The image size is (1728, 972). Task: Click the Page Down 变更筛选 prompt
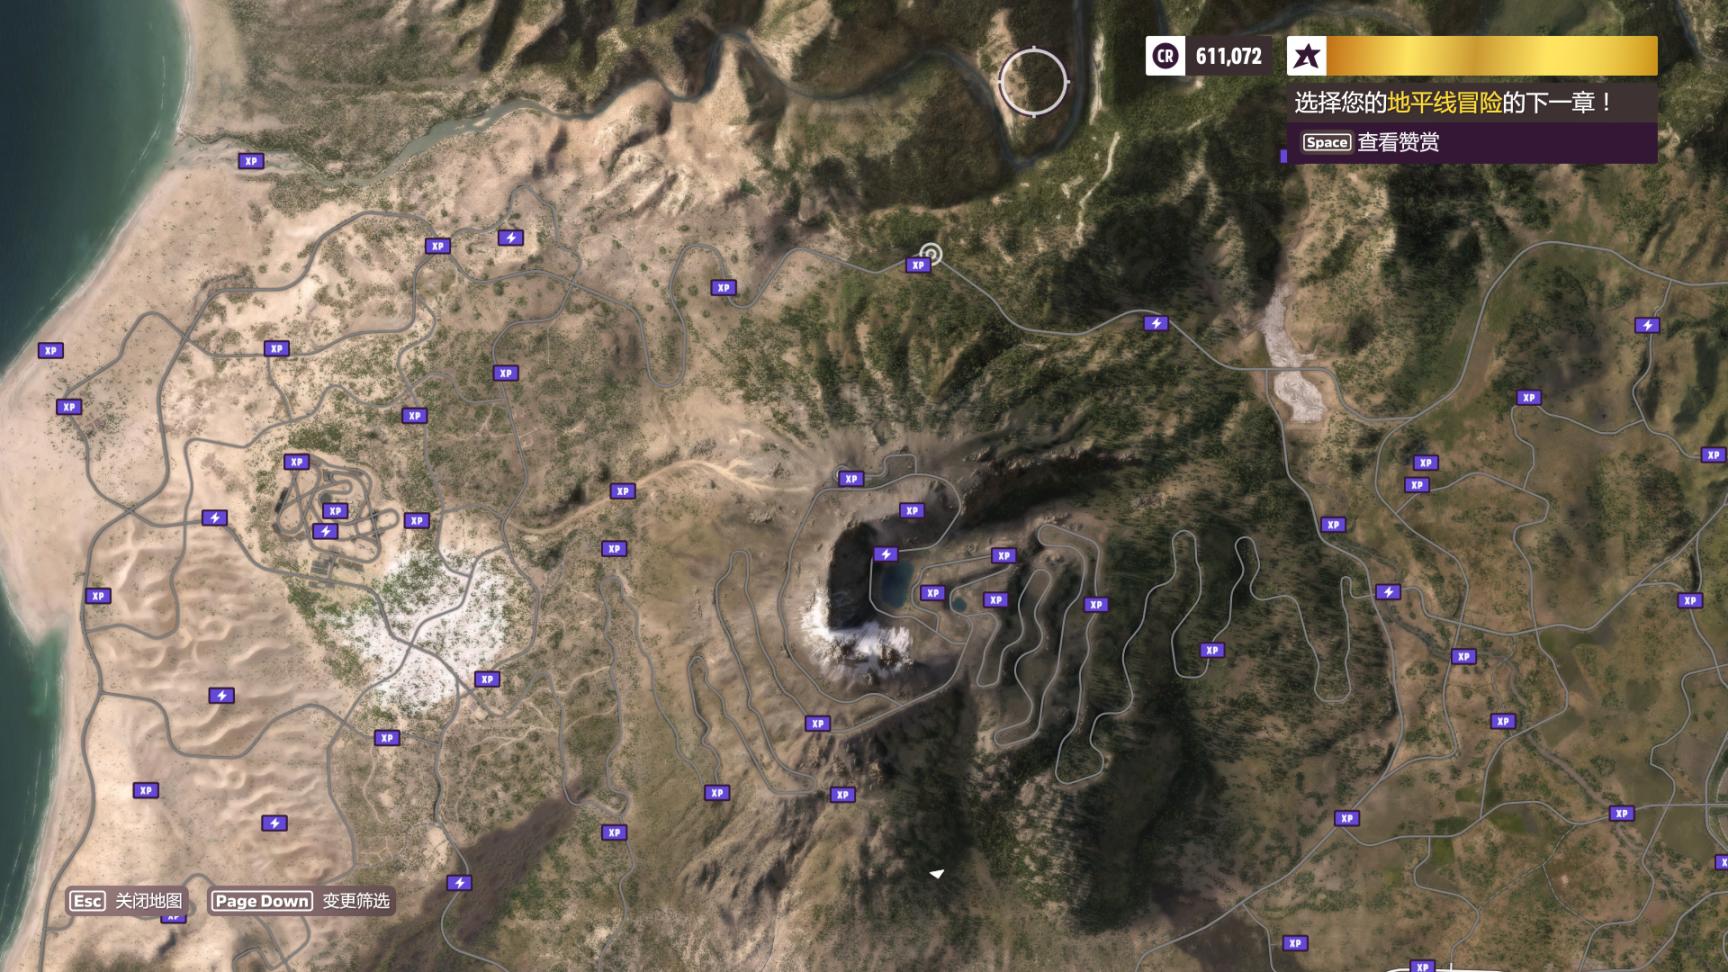pos(301,901)
